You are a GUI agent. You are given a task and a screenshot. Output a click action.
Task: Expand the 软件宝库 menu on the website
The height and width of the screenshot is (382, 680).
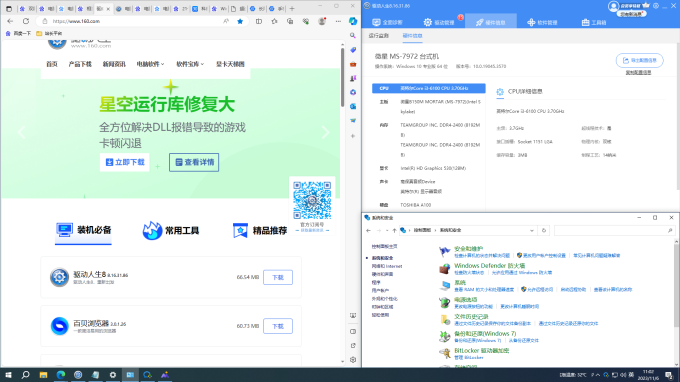coord(190,64)
